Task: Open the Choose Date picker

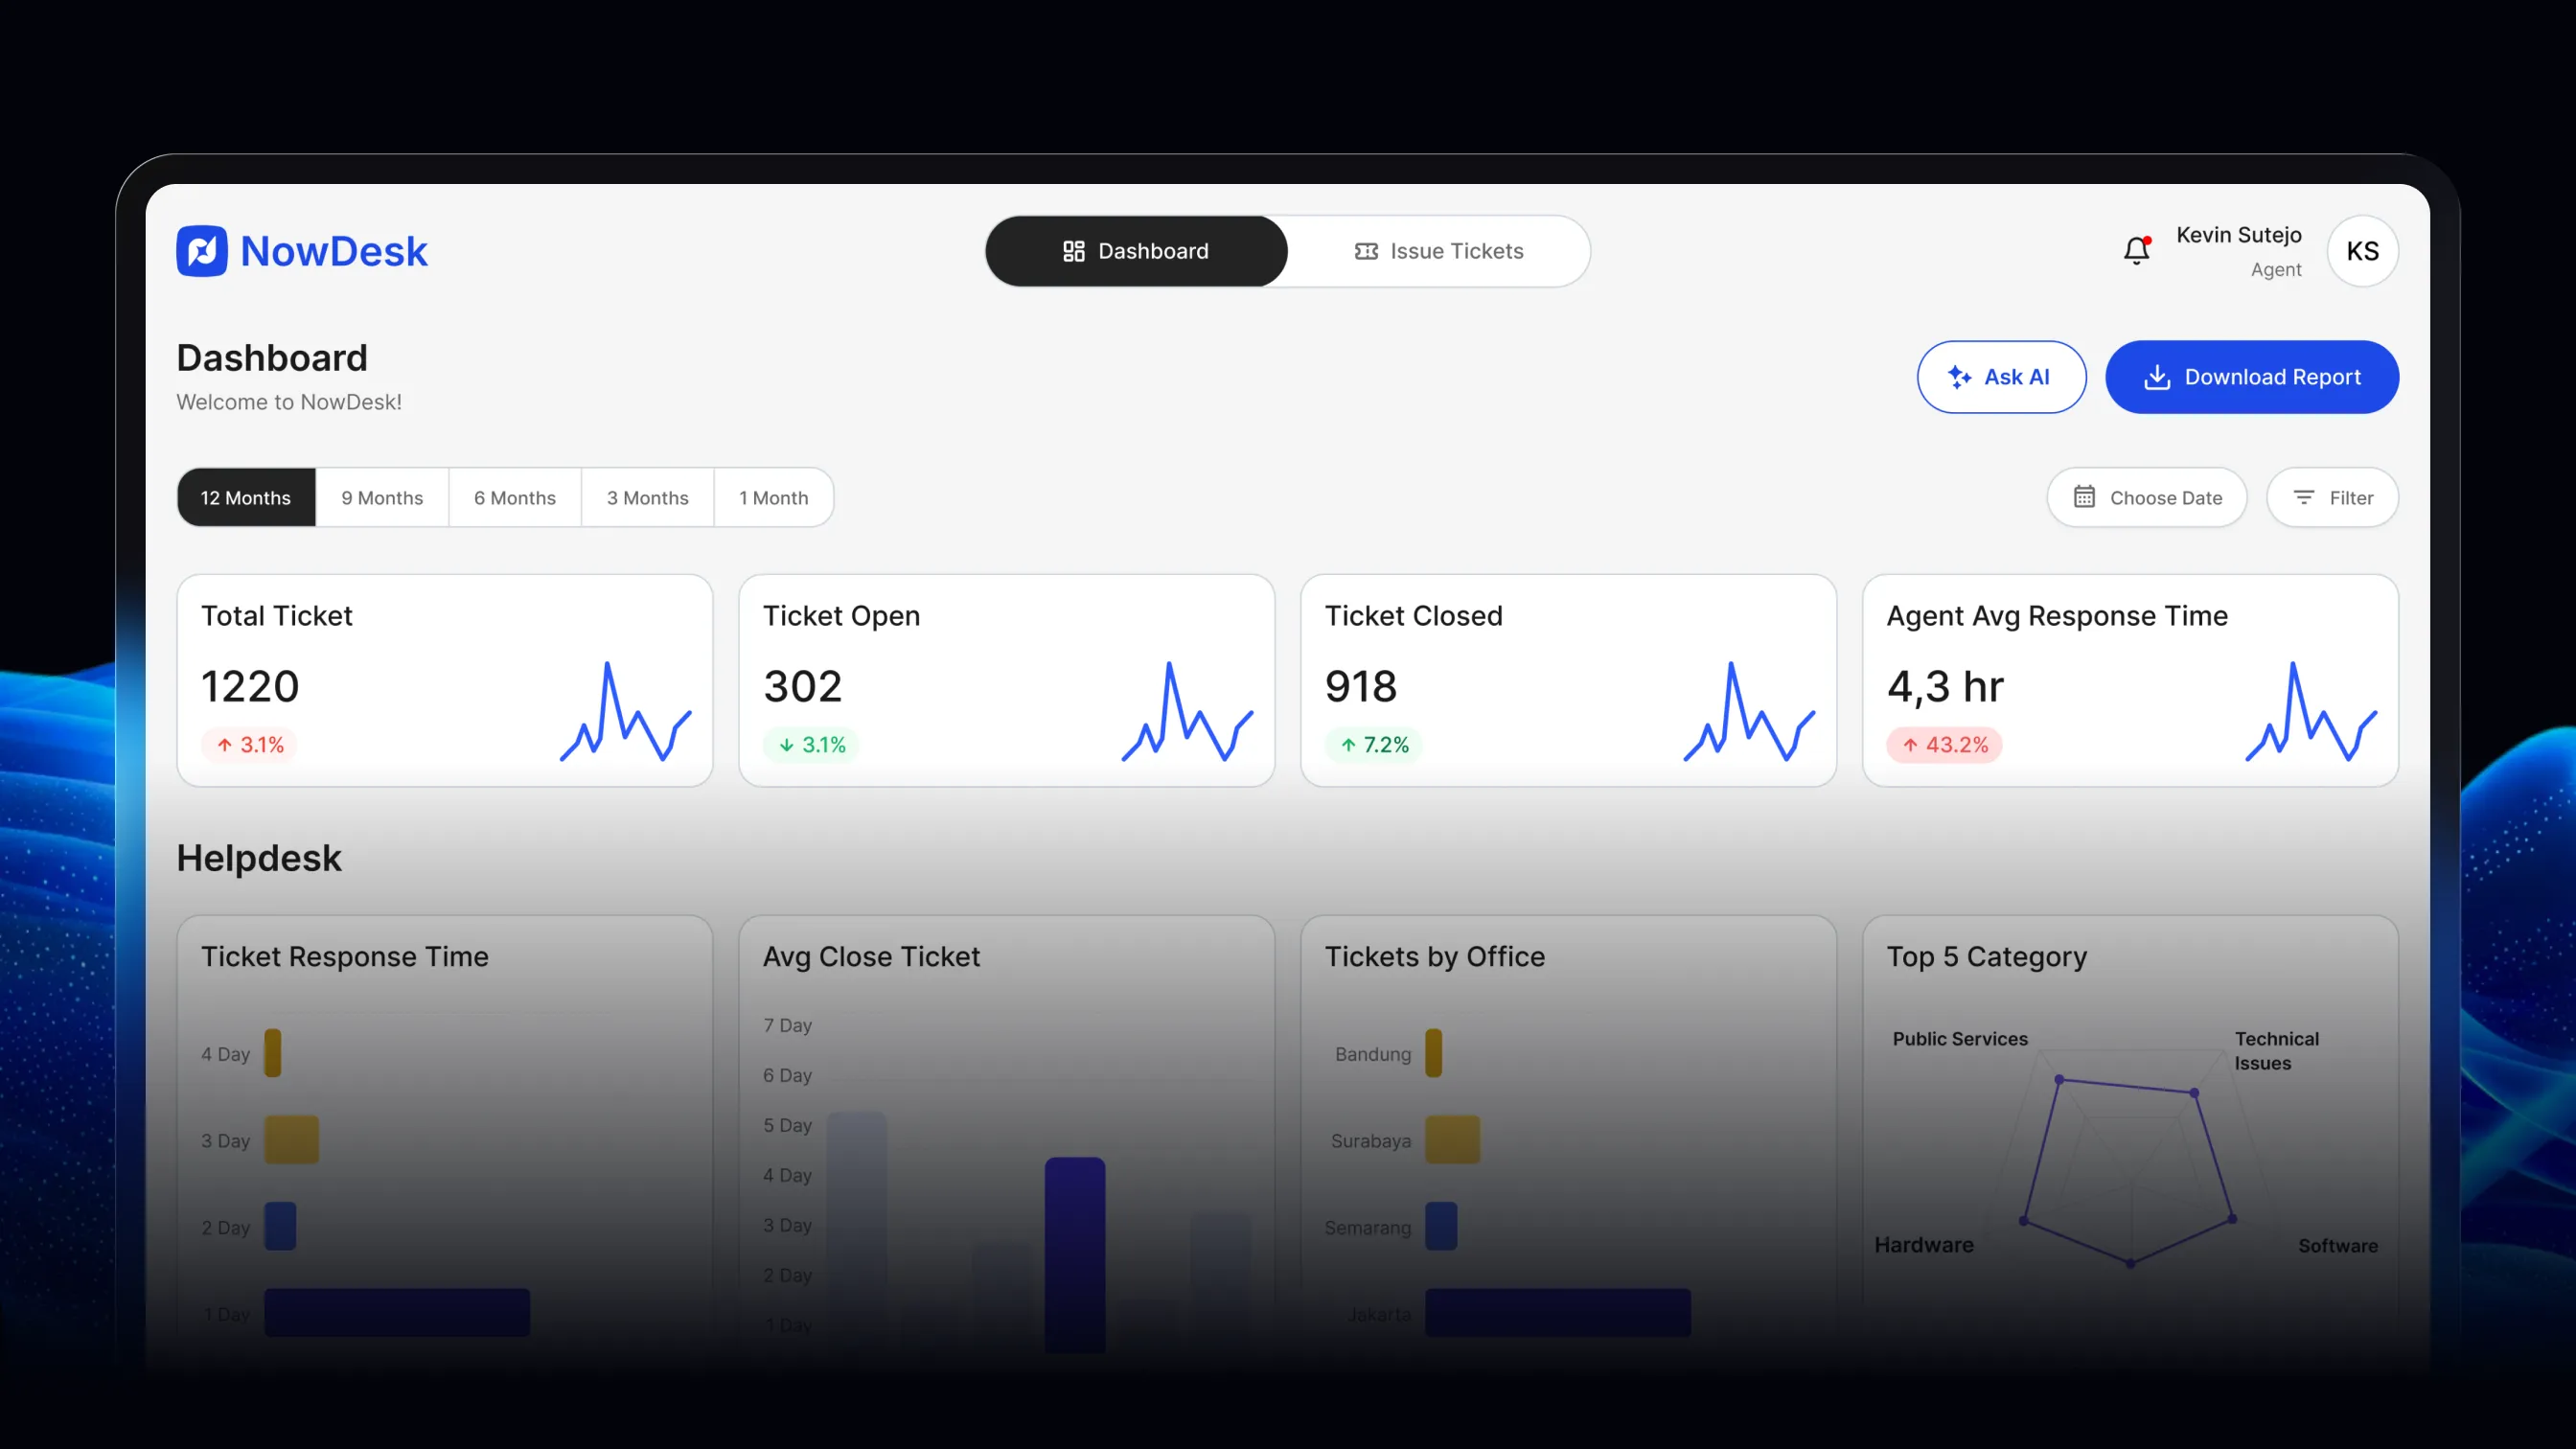Action: click(2147, 498)
